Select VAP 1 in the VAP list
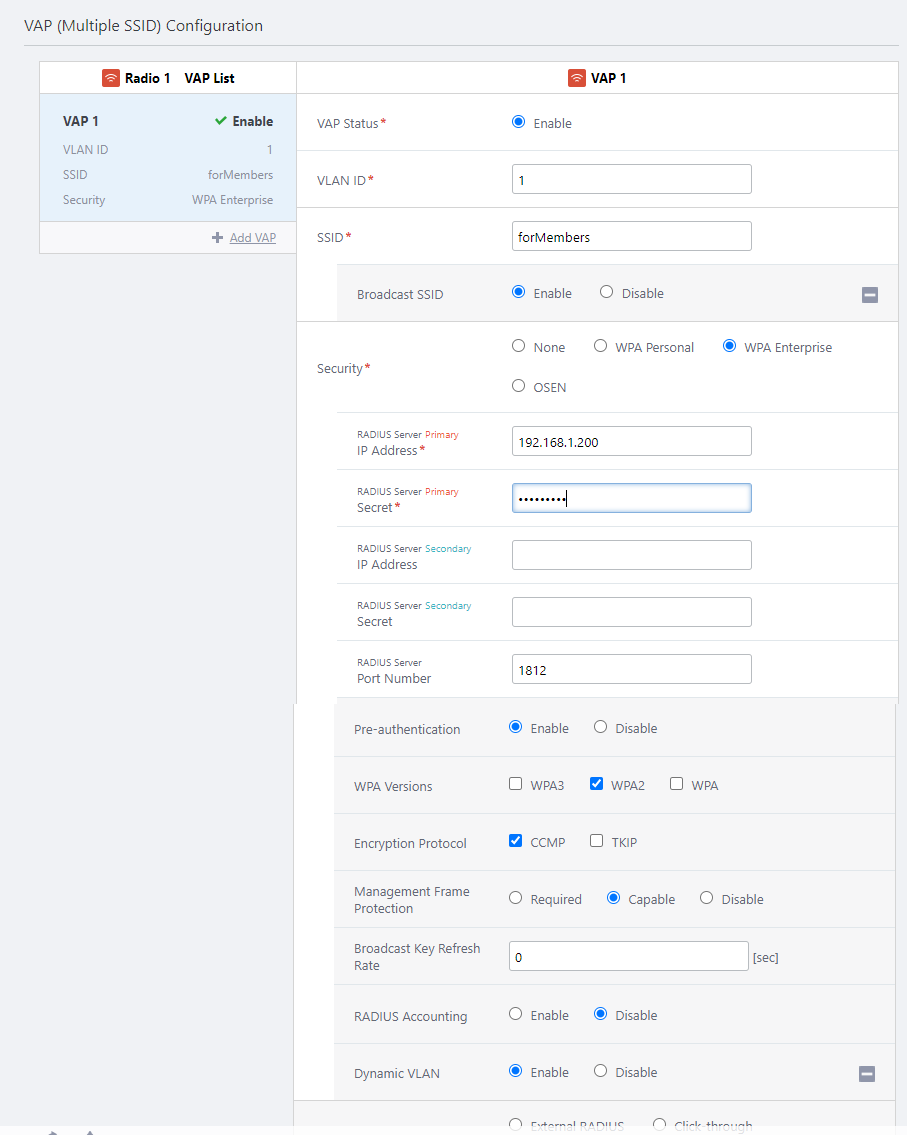The height and width of the screenshot is (1135, 907). [x=167, y=157]
